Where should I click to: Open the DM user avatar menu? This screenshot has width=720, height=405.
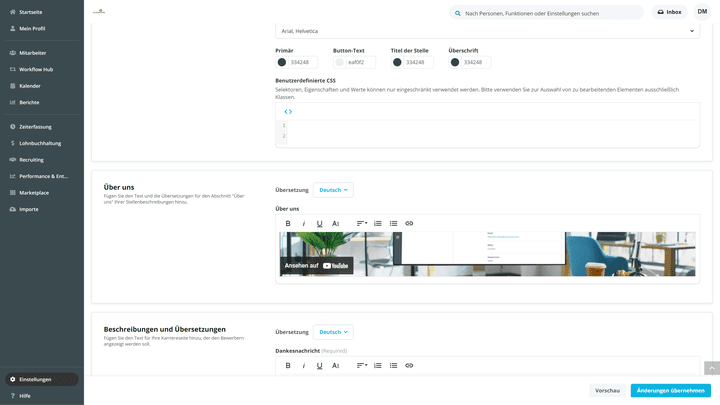(x=702, y=12)
